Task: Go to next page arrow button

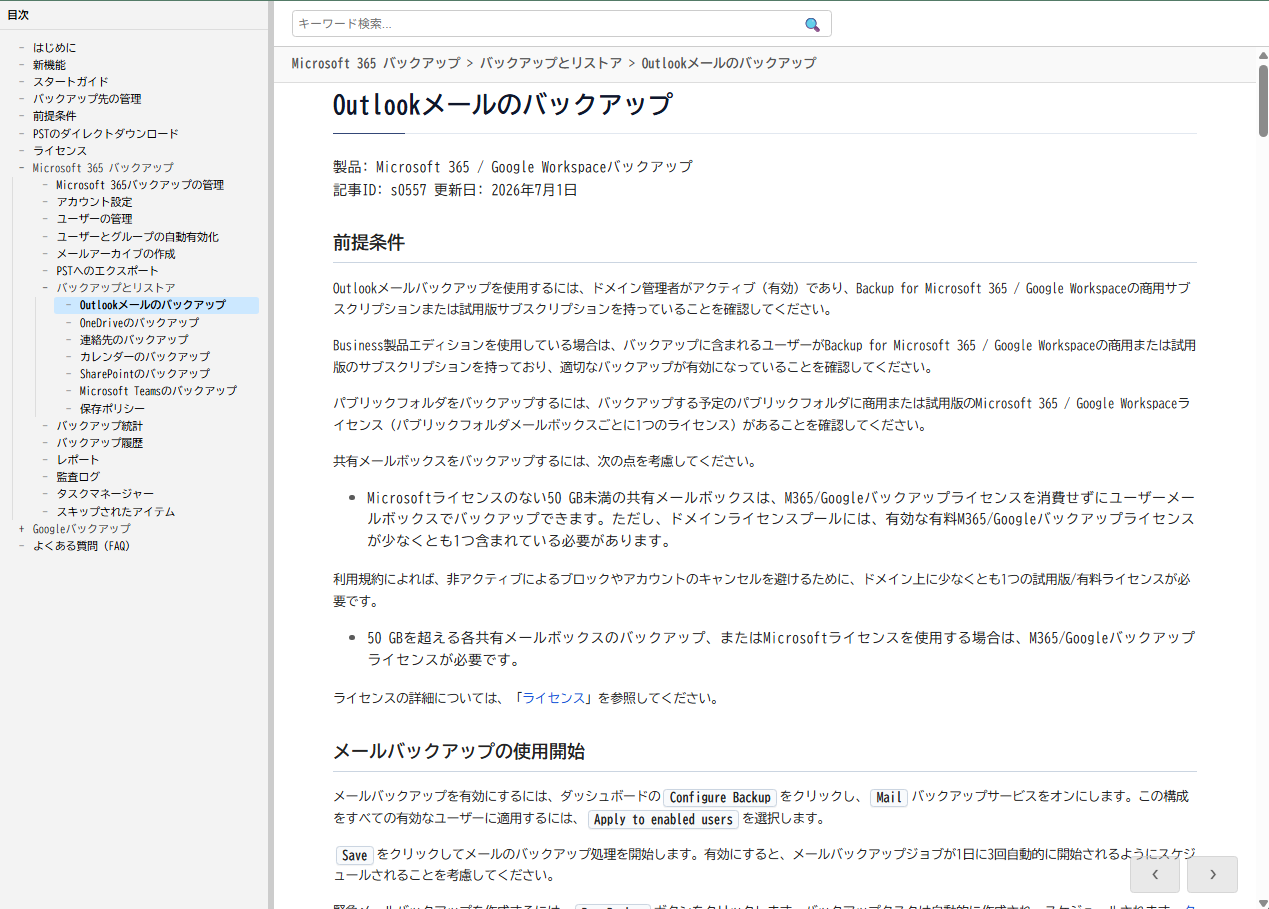Action: [x=1212, y=874]
